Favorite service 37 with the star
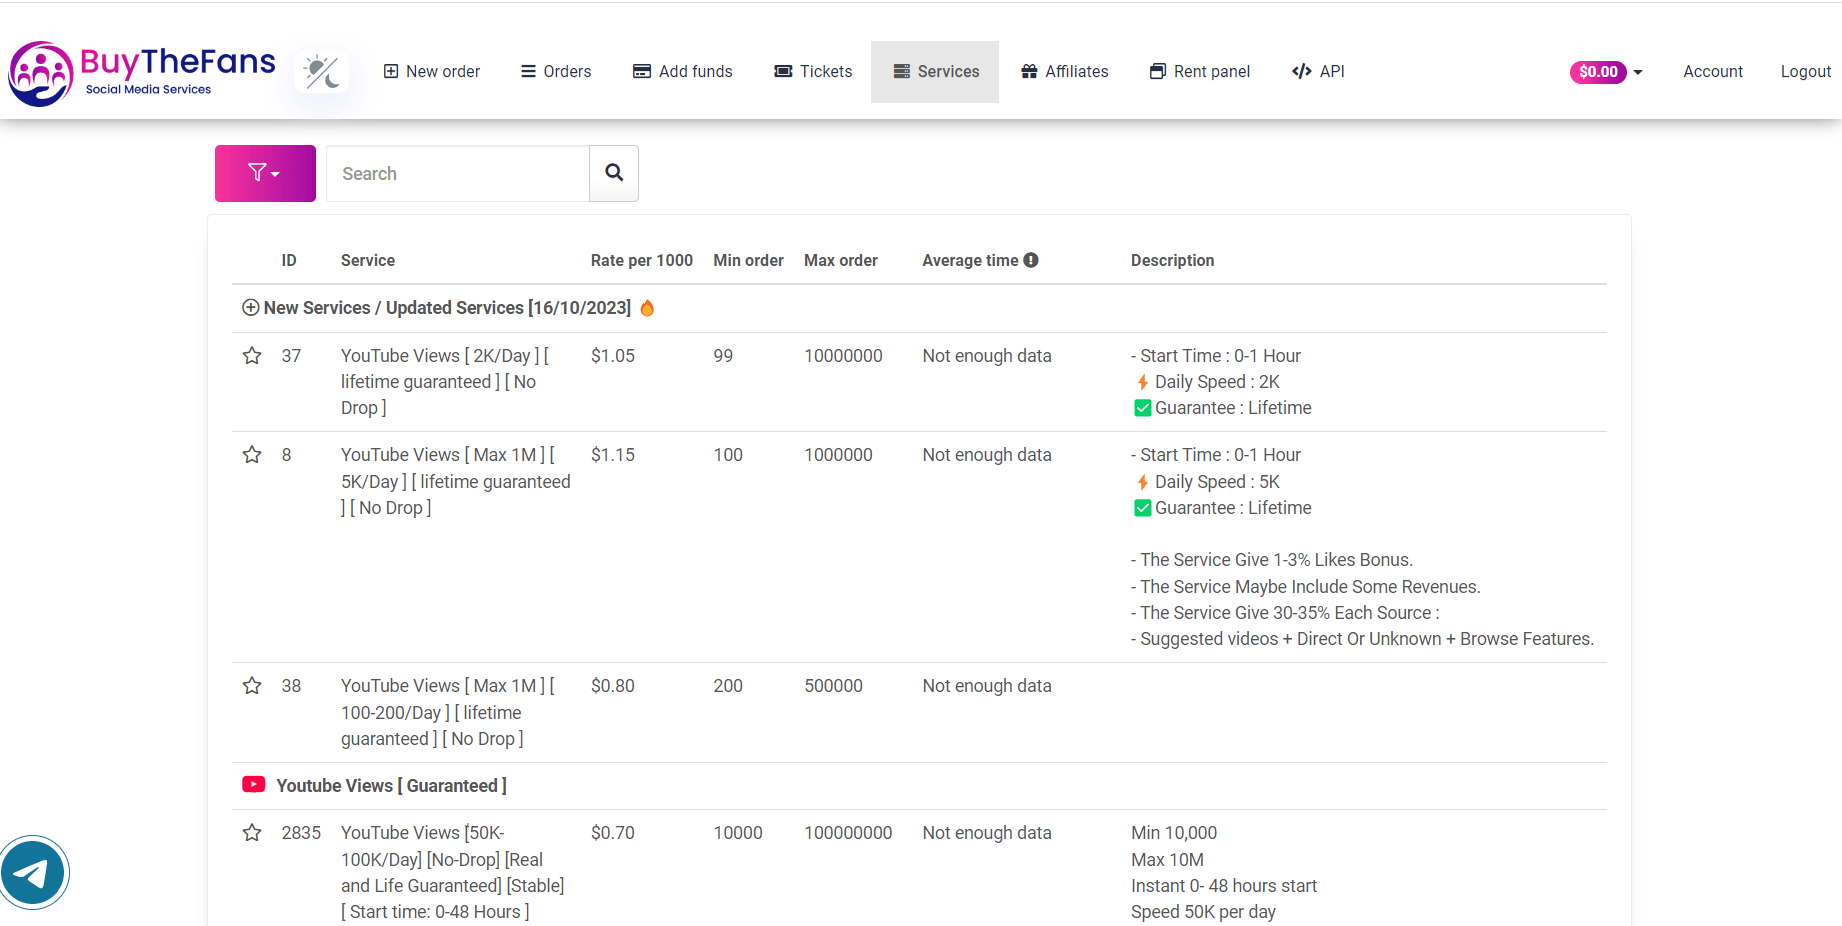 [x=252, y=356]
